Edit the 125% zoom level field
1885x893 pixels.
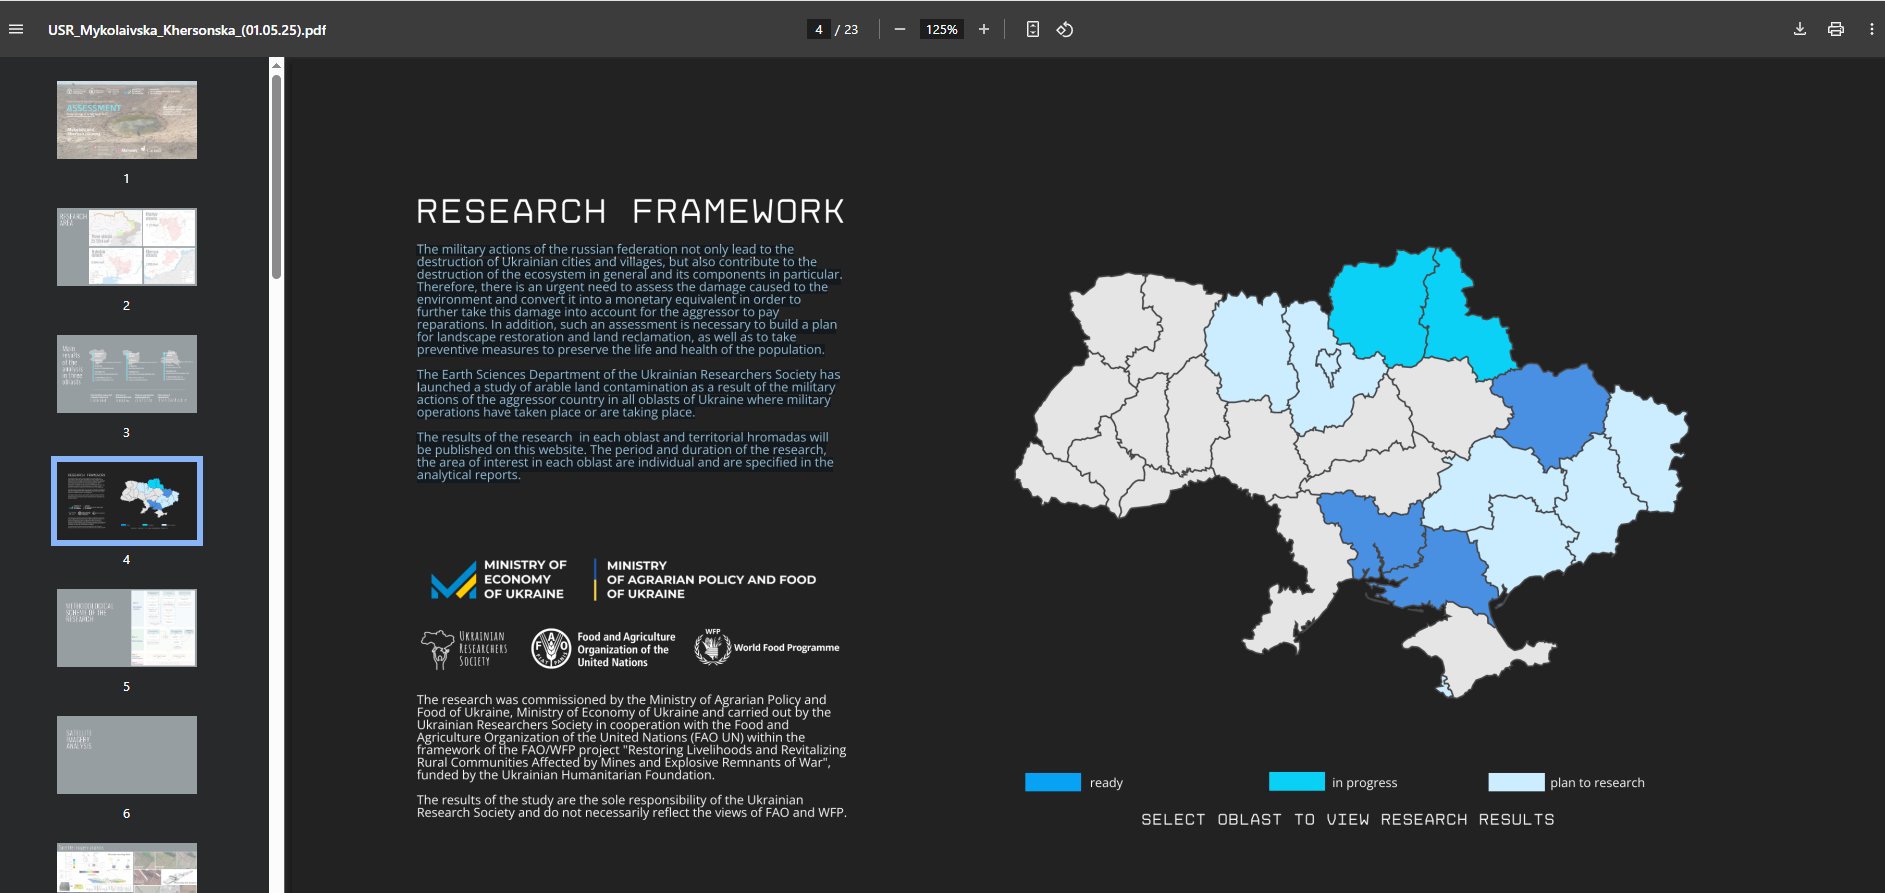pyautogui.click(x=941, y=29)
